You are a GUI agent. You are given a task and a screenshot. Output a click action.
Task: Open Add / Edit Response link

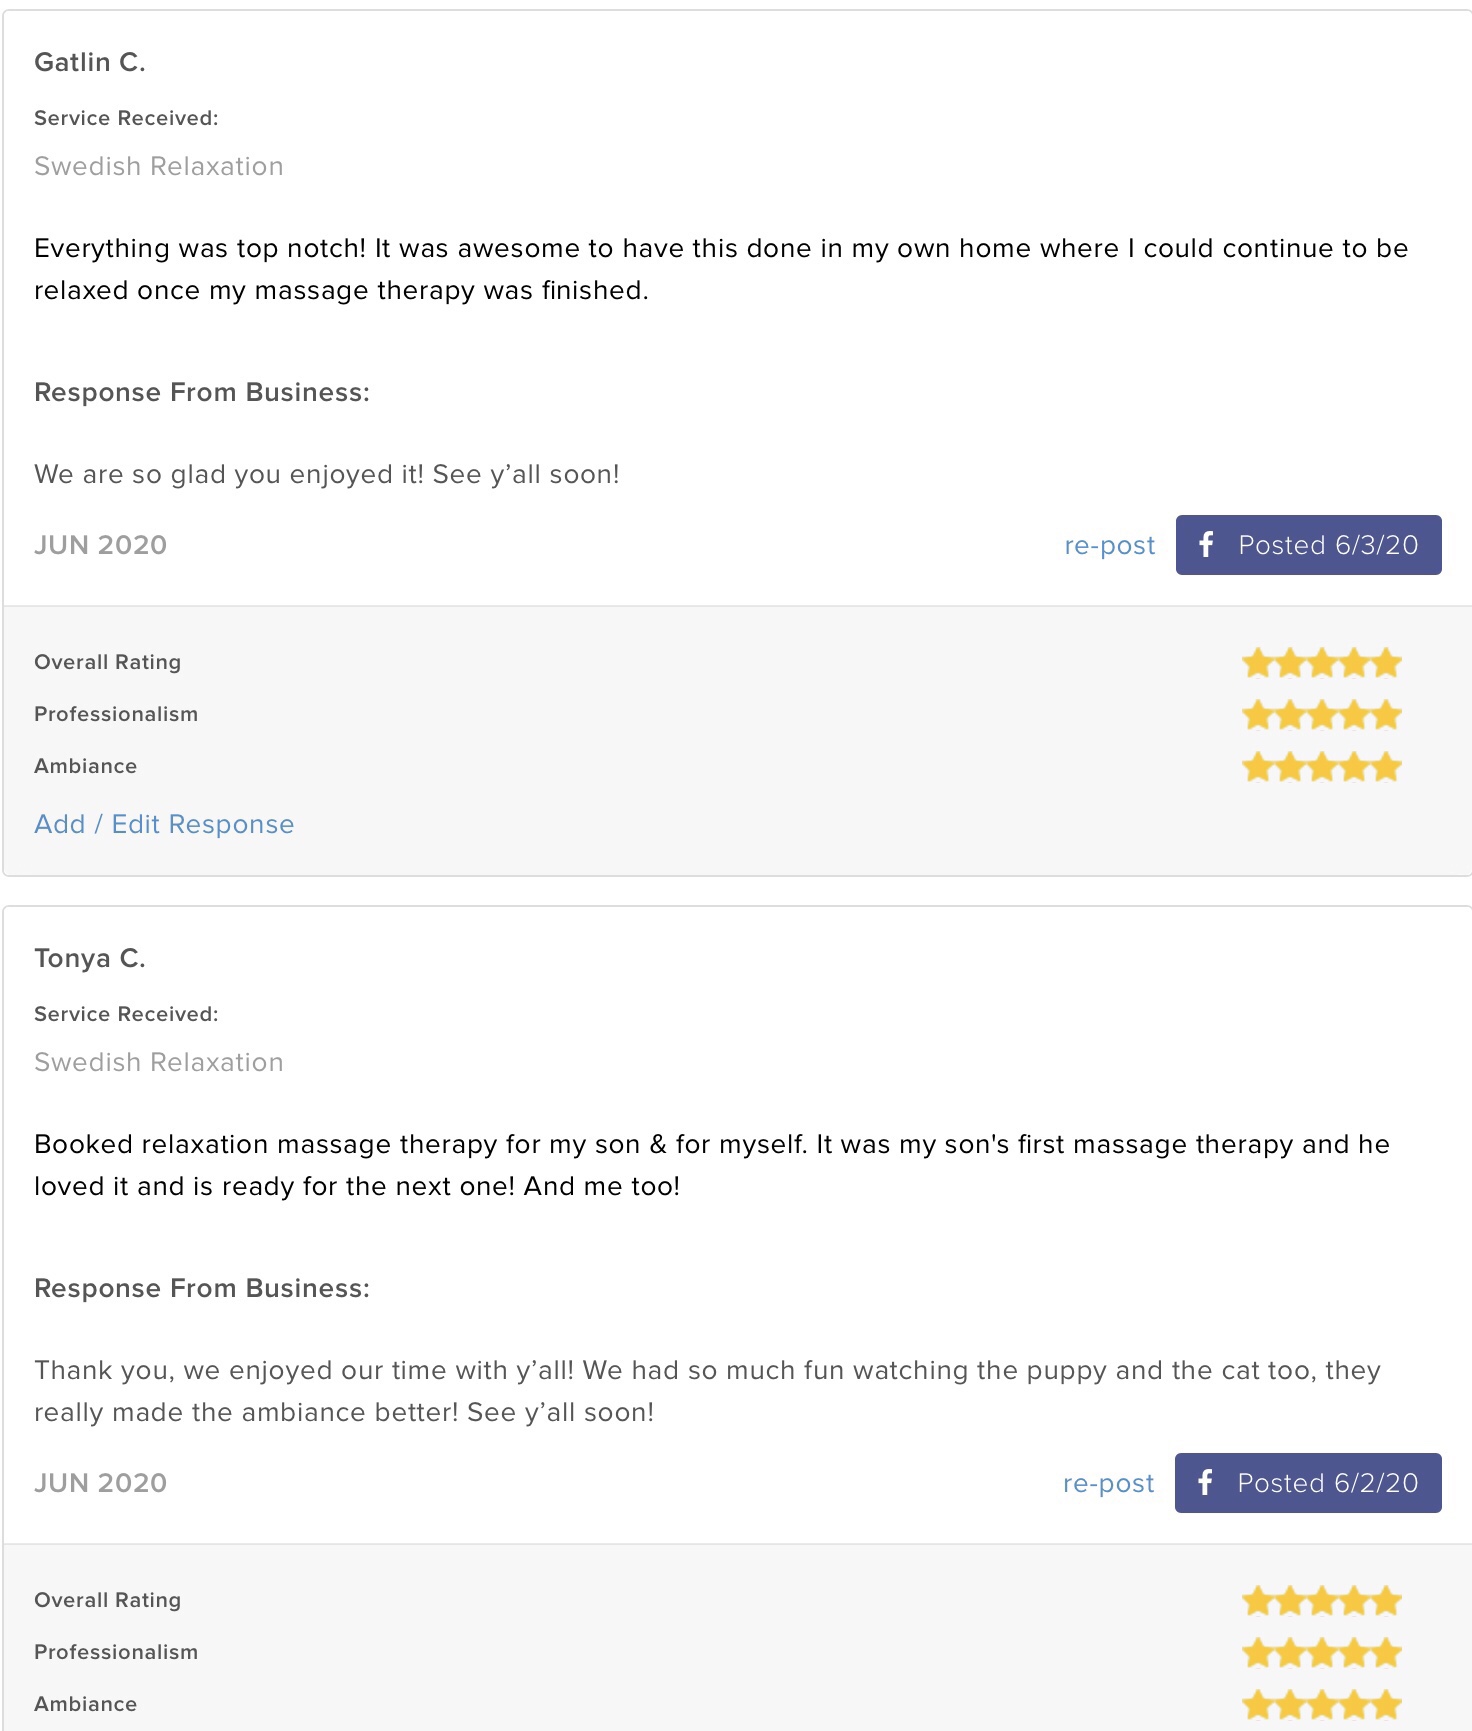click(x=164, y=824)
